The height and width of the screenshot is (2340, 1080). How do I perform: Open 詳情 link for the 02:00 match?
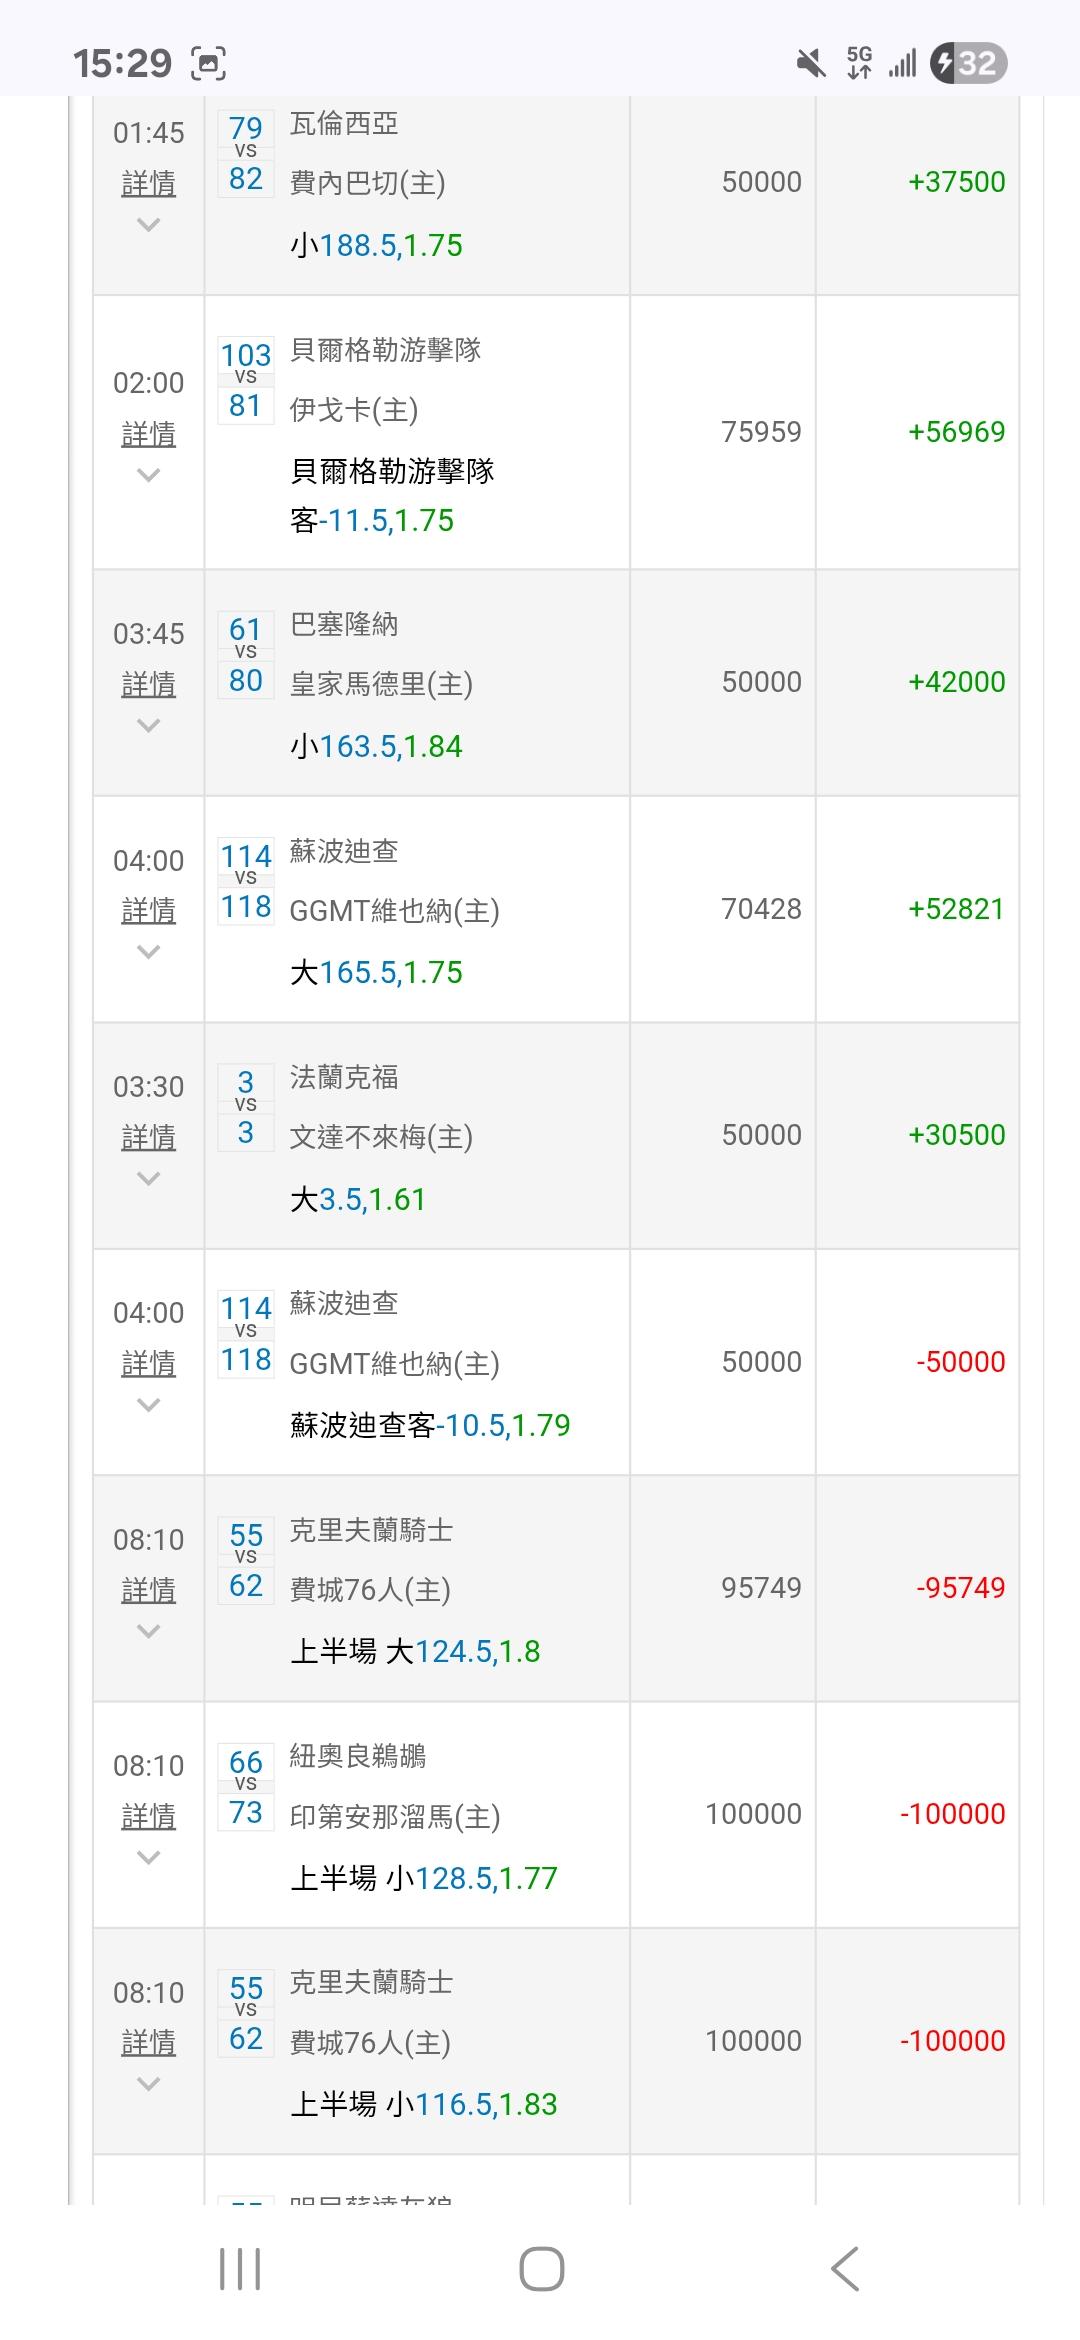[x=148, y=434]
